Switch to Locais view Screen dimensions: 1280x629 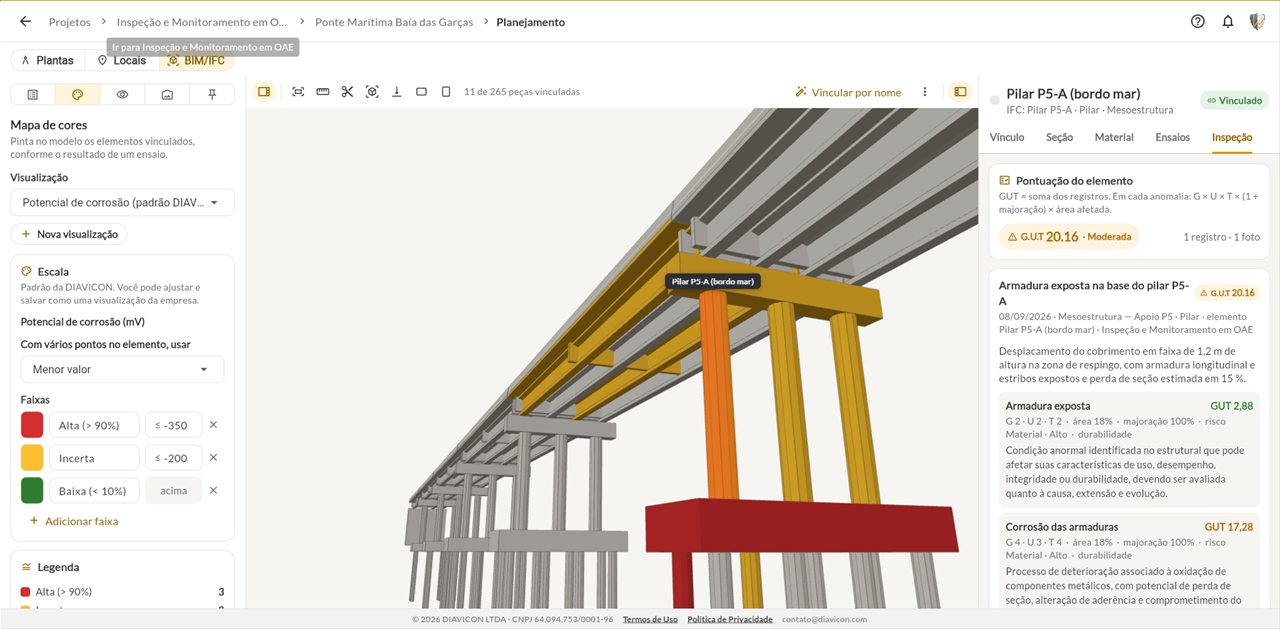[x=121, y=60]
